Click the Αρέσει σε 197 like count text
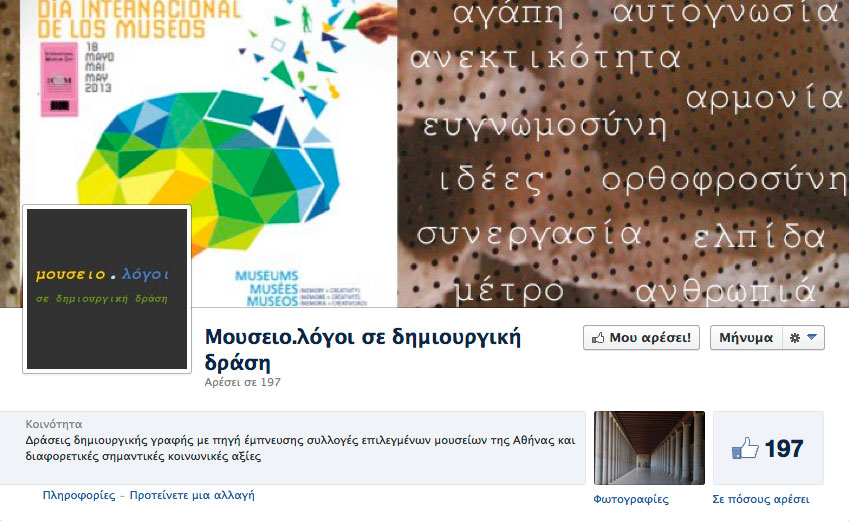Viewport: 849px width, 521px height. click(x=243, y=382)
